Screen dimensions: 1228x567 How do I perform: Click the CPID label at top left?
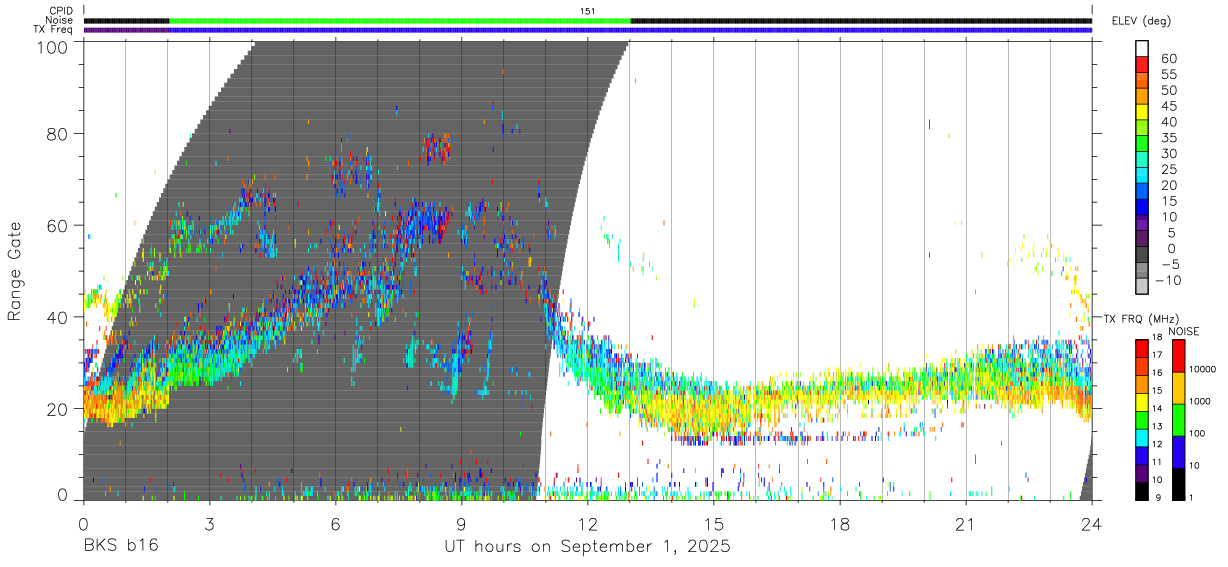pyautogui.click(x=59, y=11)
